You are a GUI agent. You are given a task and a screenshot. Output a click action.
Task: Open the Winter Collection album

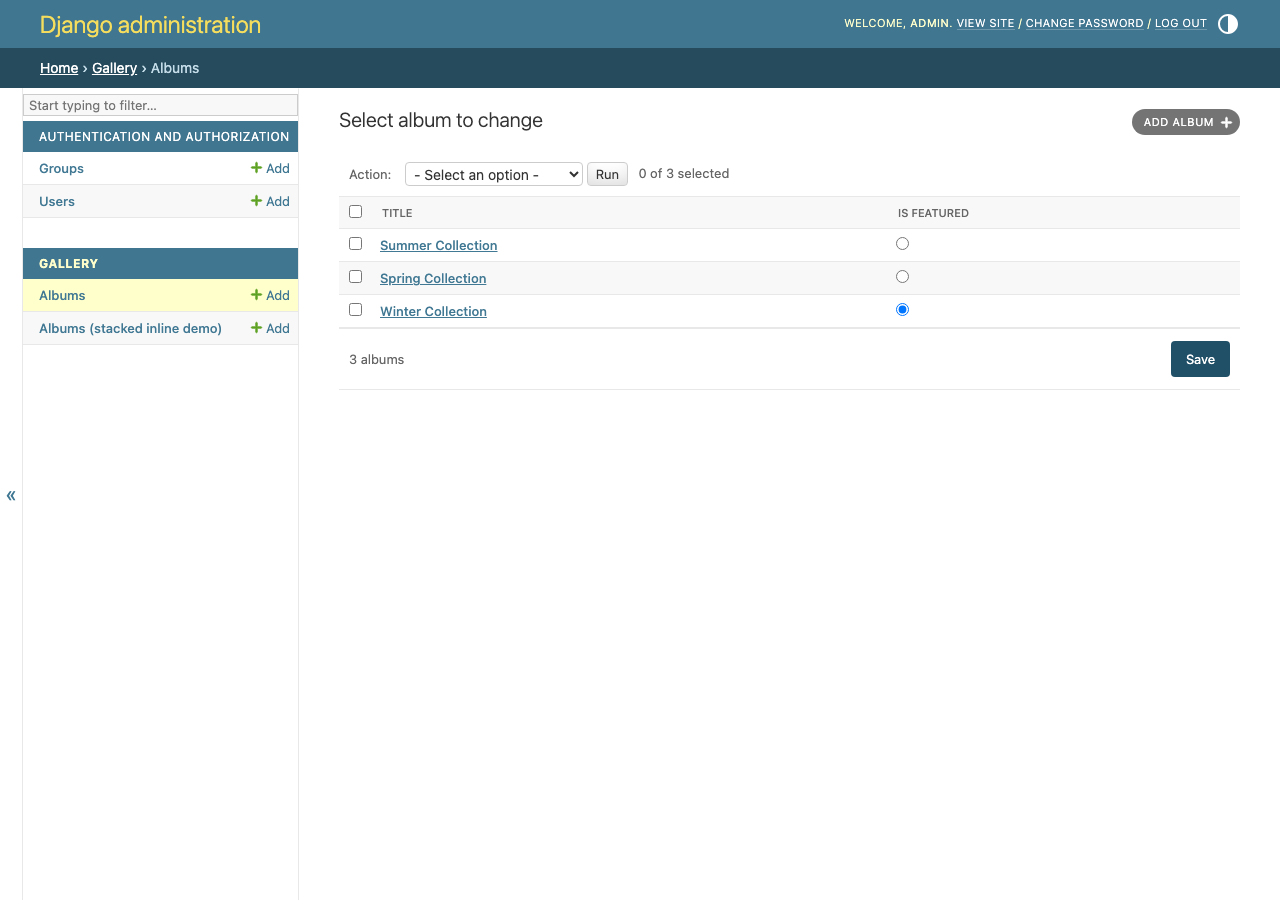(x=433, y=311)
